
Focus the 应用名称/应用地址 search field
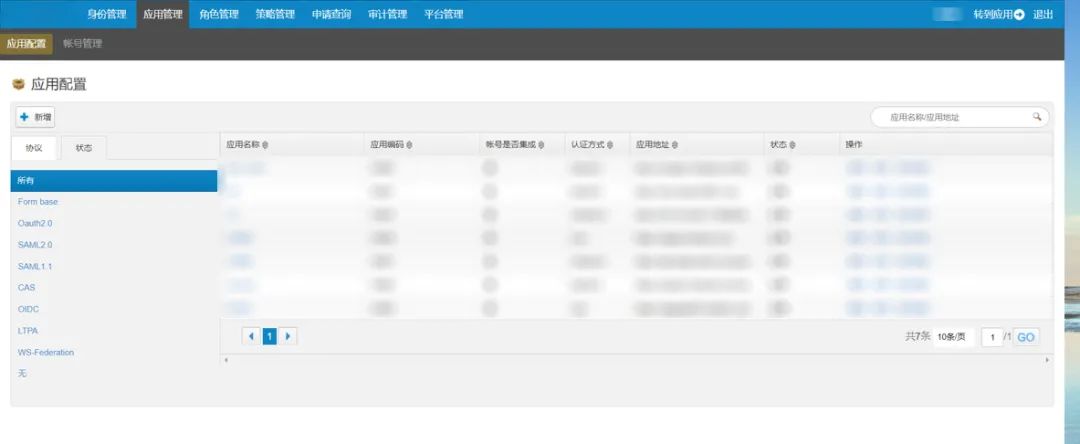(x=959, y=117)
